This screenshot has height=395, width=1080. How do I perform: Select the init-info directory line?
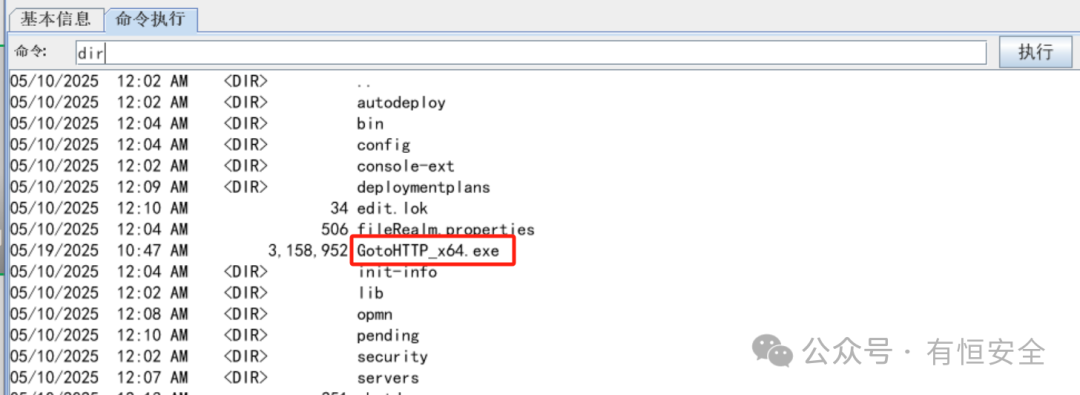coord(397,272)
